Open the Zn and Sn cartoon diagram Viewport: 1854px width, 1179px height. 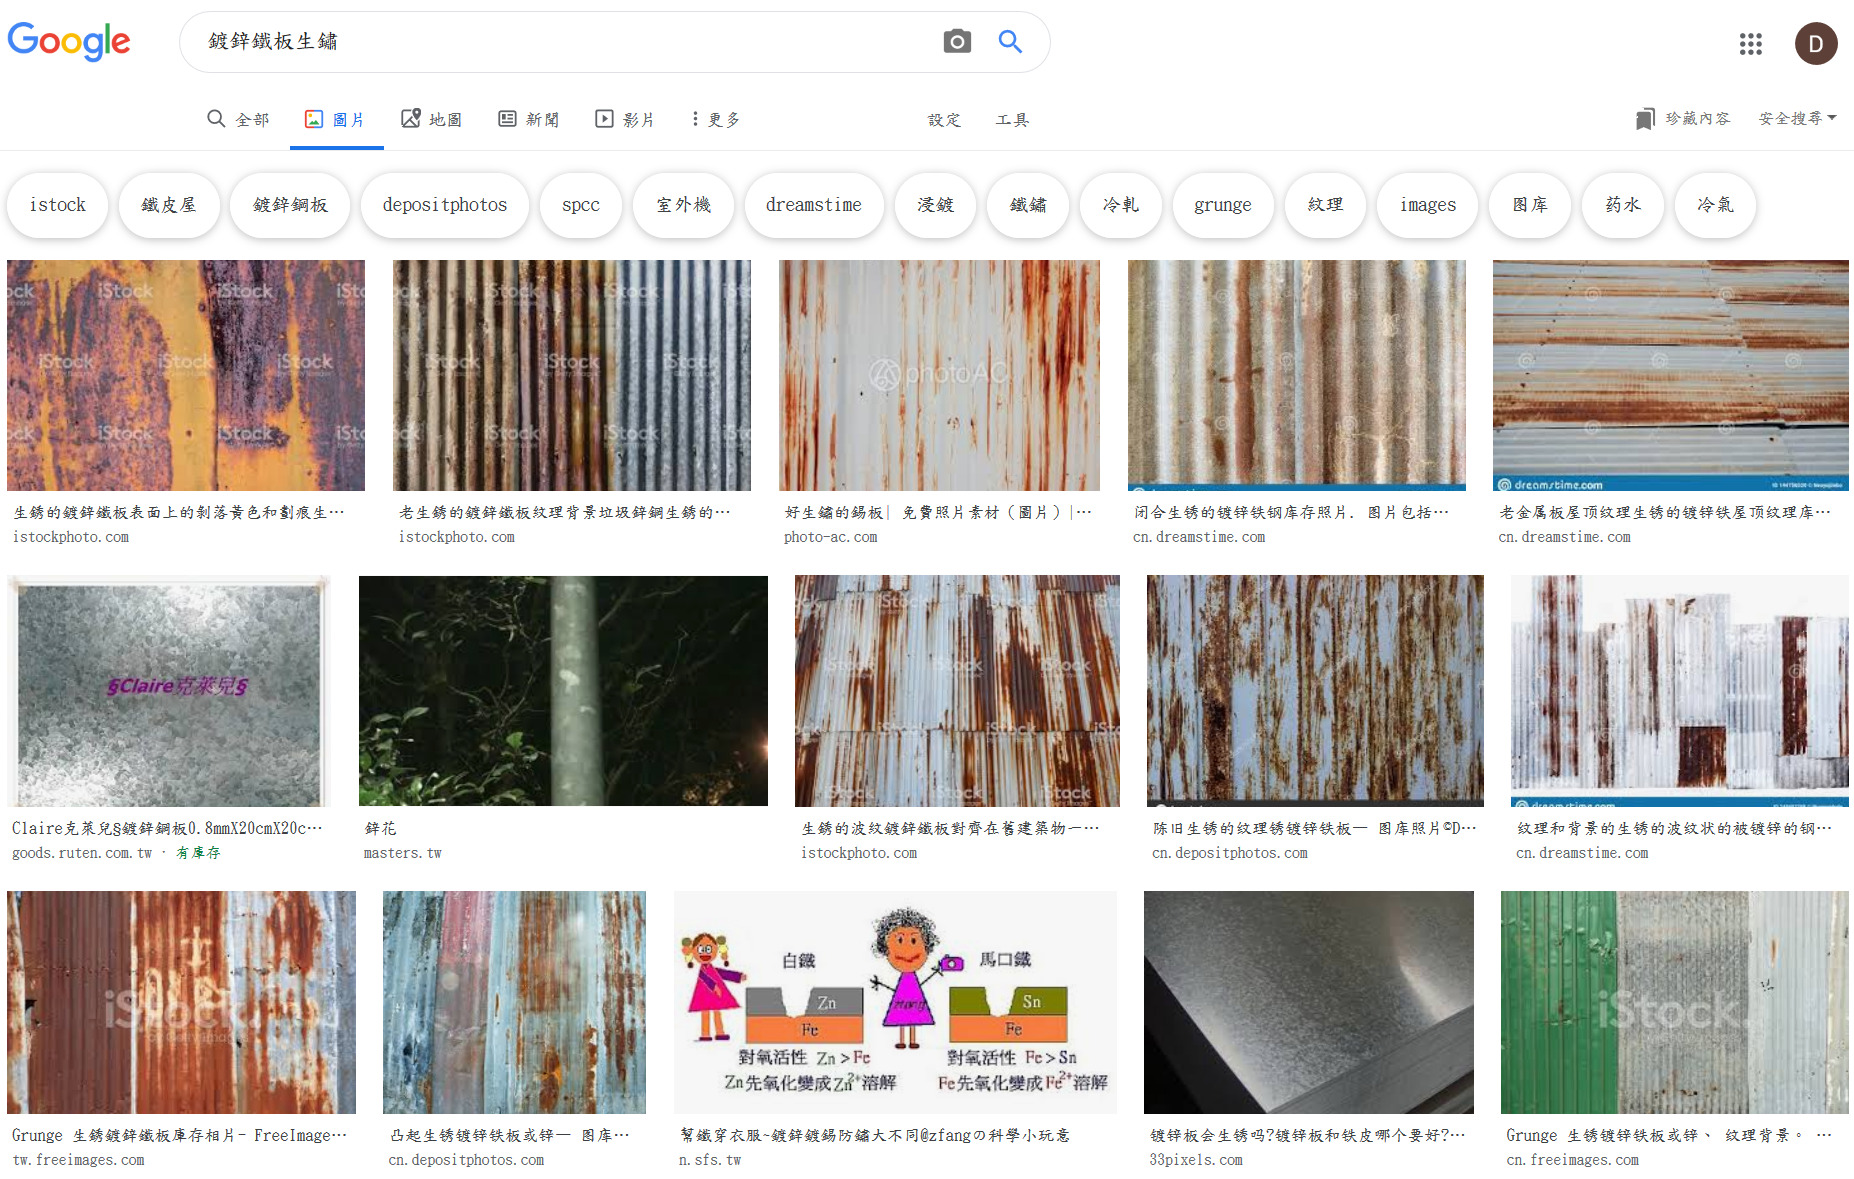895,1002
